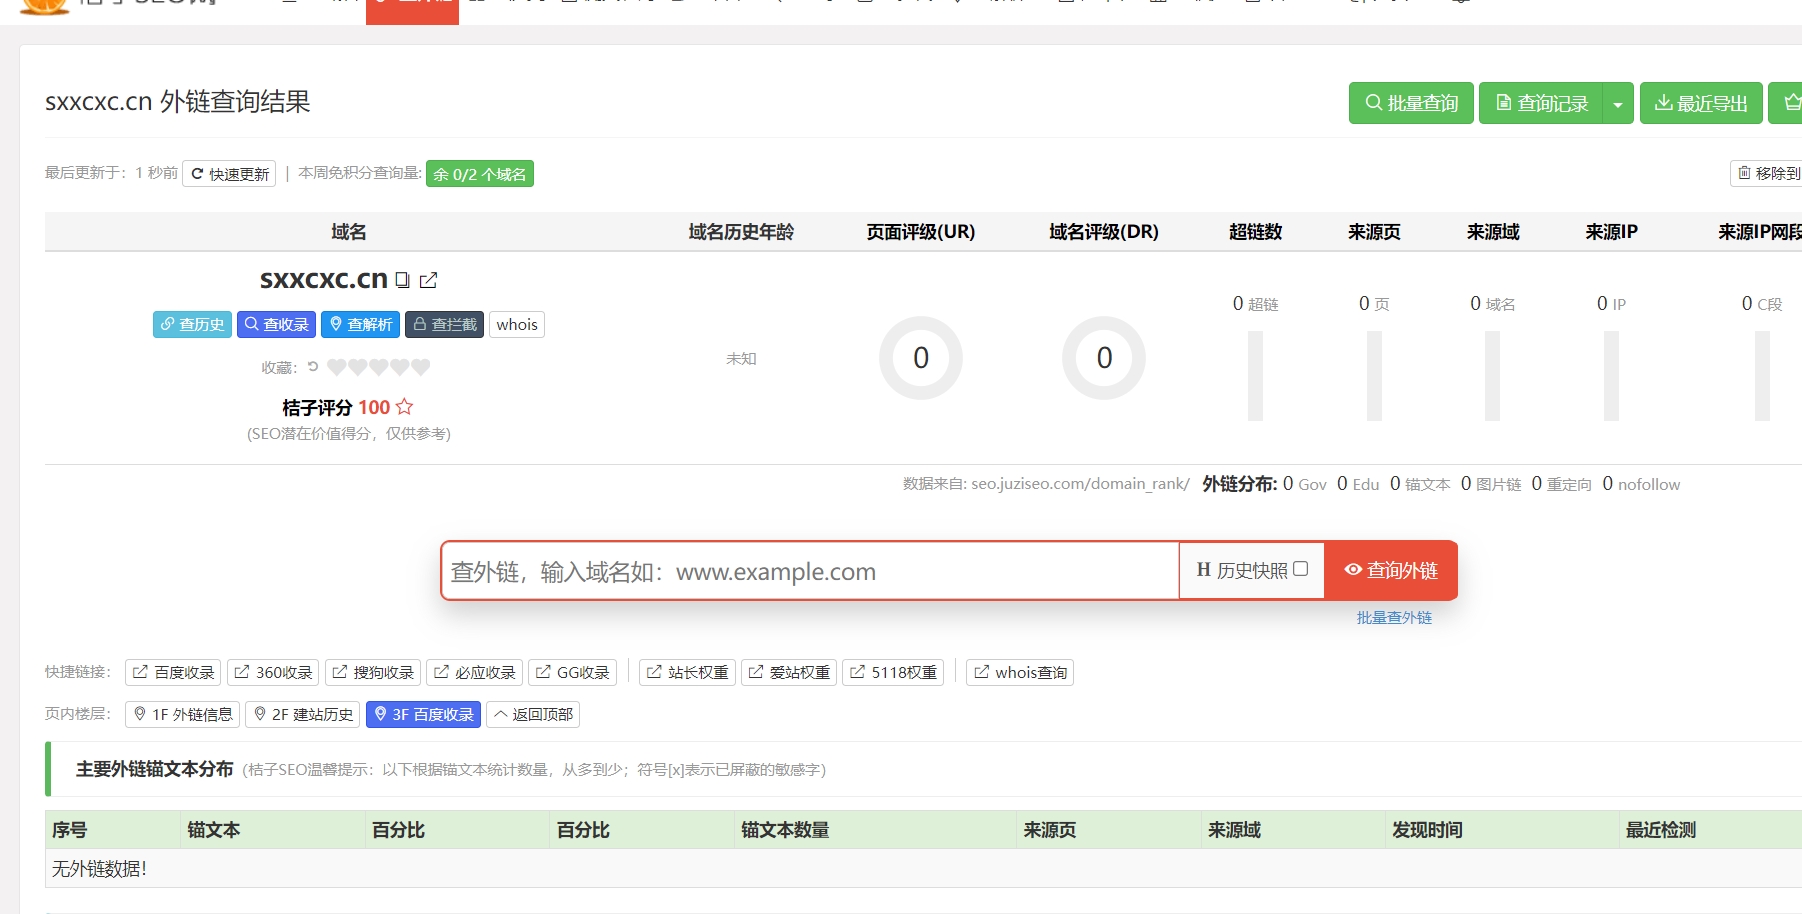Expand the dropdown arrow beside 查询记录

[1618, 103]
